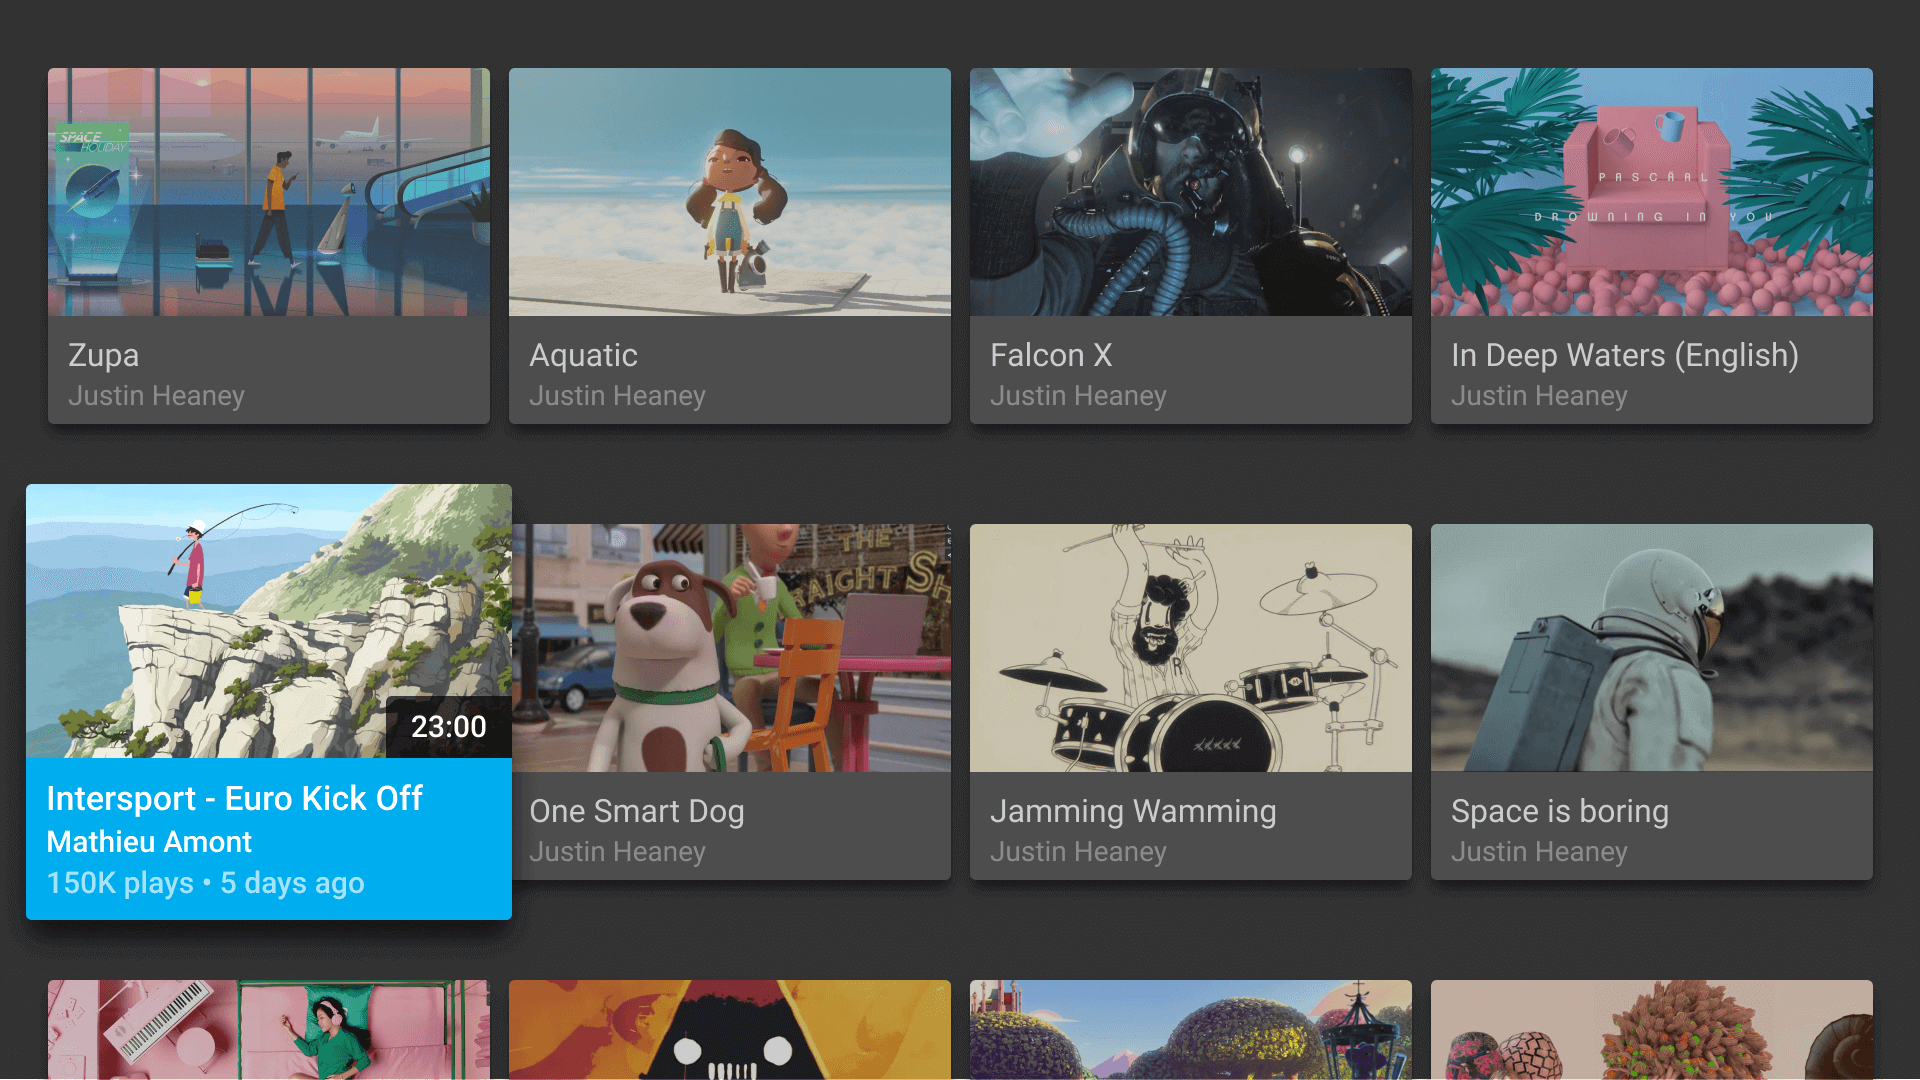Open the orange skull face video thumbnail
Screen dimensions: 1920x1080
[730, 1030]
